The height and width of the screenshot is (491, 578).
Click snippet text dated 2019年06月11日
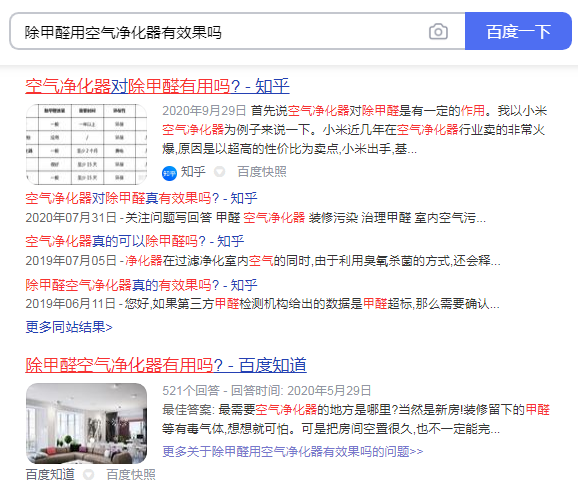tap(262, 304)
